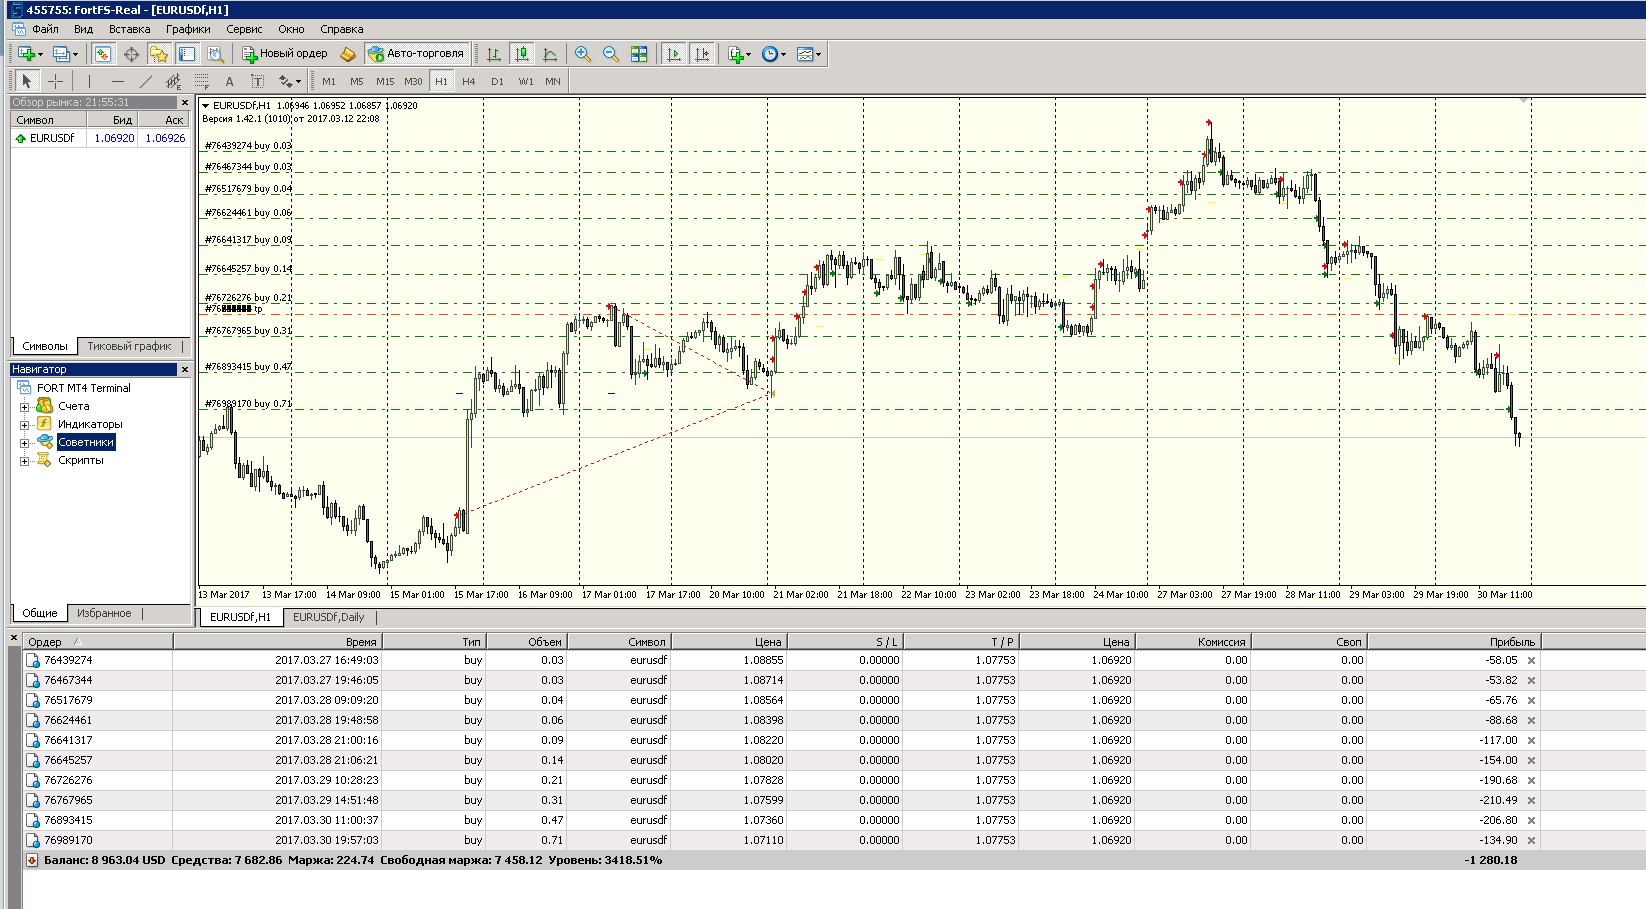Toggle the Market Watch panel button

(103, 54)
